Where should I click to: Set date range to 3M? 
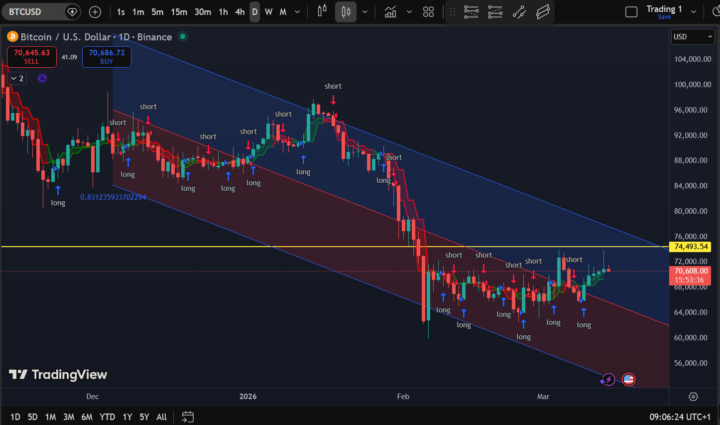(69, 417)
